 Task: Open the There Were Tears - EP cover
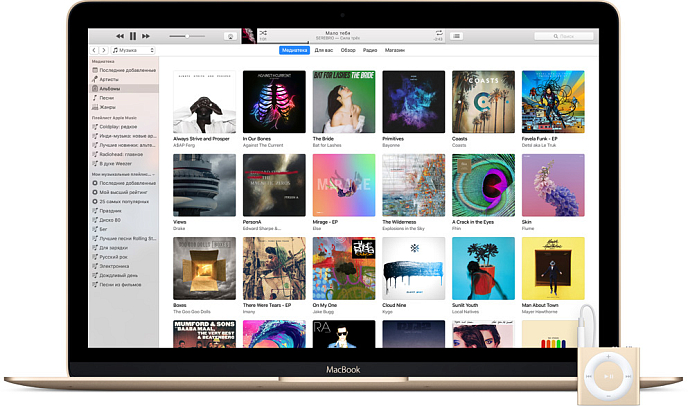click(274, 269)
